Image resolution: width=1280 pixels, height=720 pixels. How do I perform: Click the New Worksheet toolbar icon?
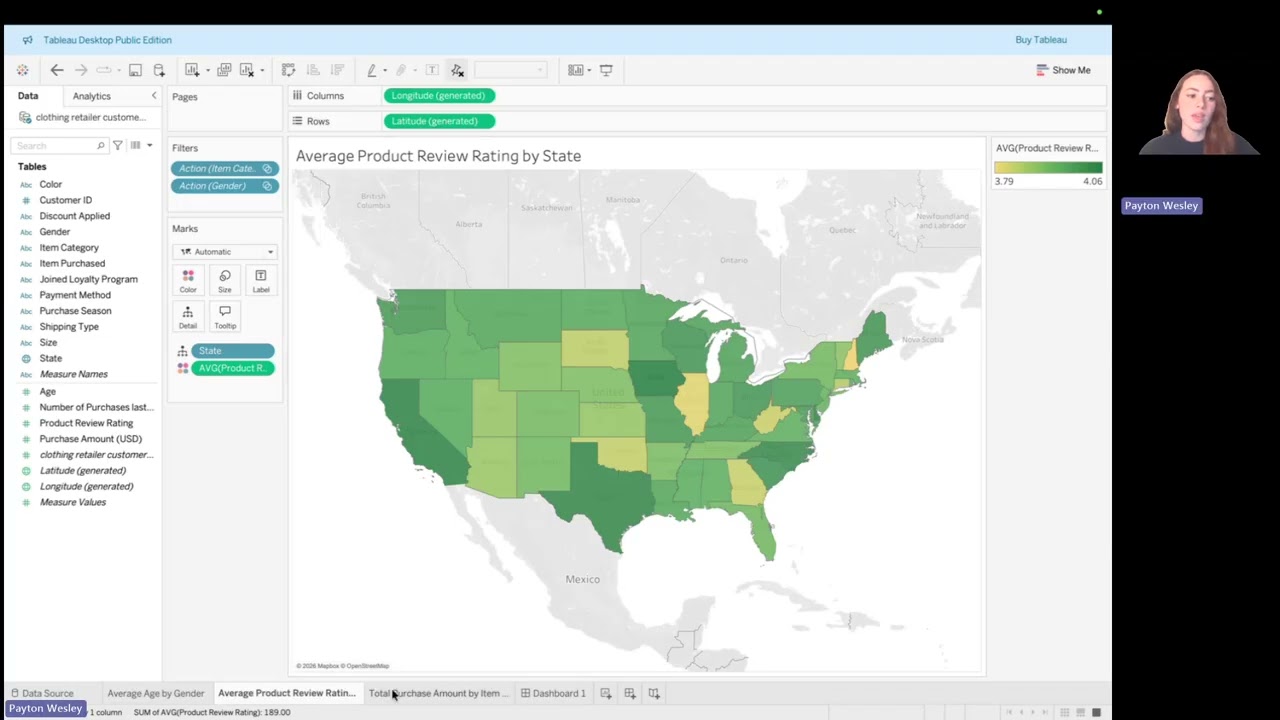tap(192, 70)
